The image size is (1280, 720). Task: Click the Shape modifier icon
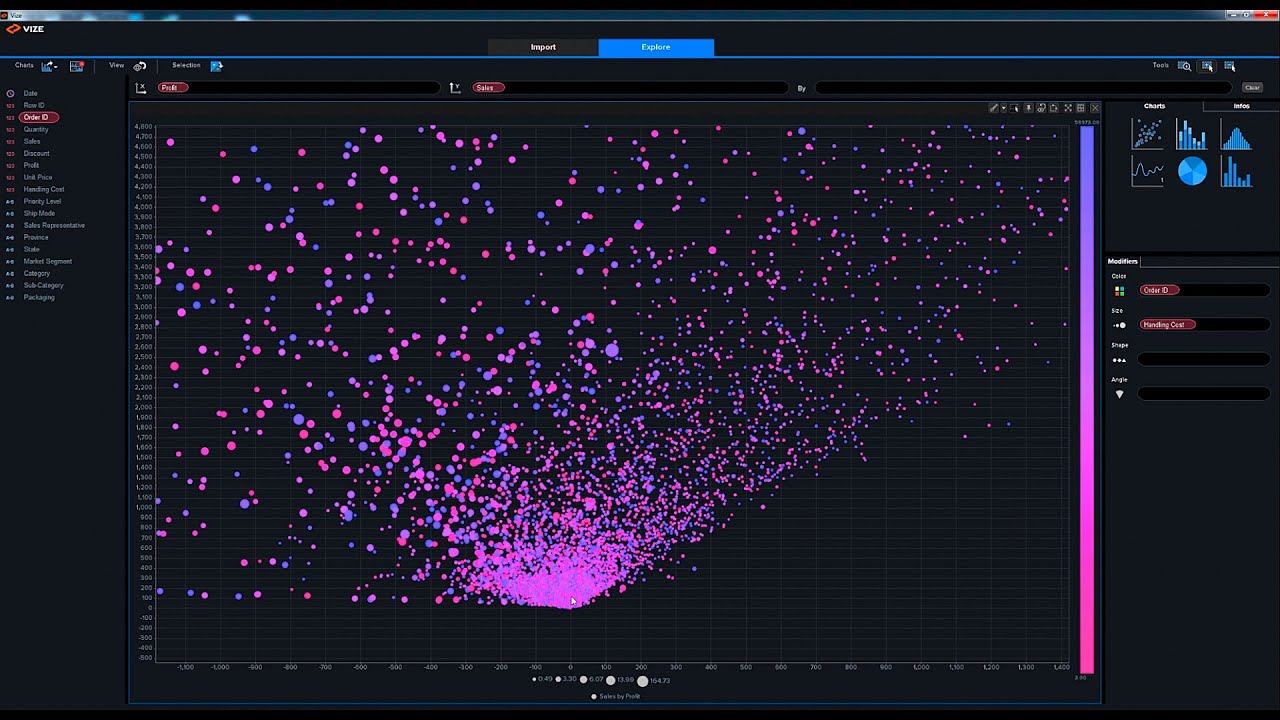tap(1120, 360)
